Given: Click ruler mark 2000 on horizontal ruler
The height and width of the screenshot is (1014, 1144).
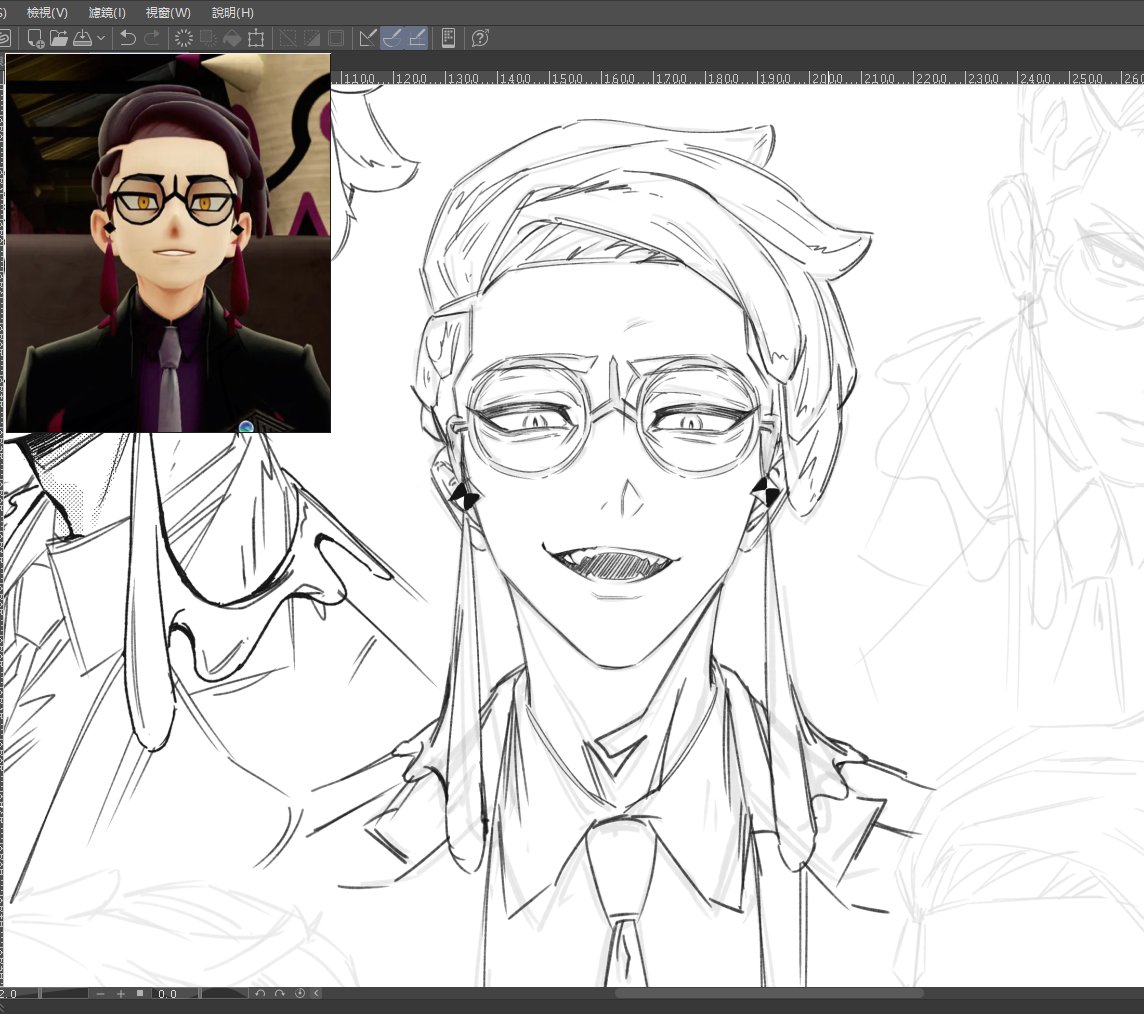Looking at the screenshot, I should tap(827, 78).
